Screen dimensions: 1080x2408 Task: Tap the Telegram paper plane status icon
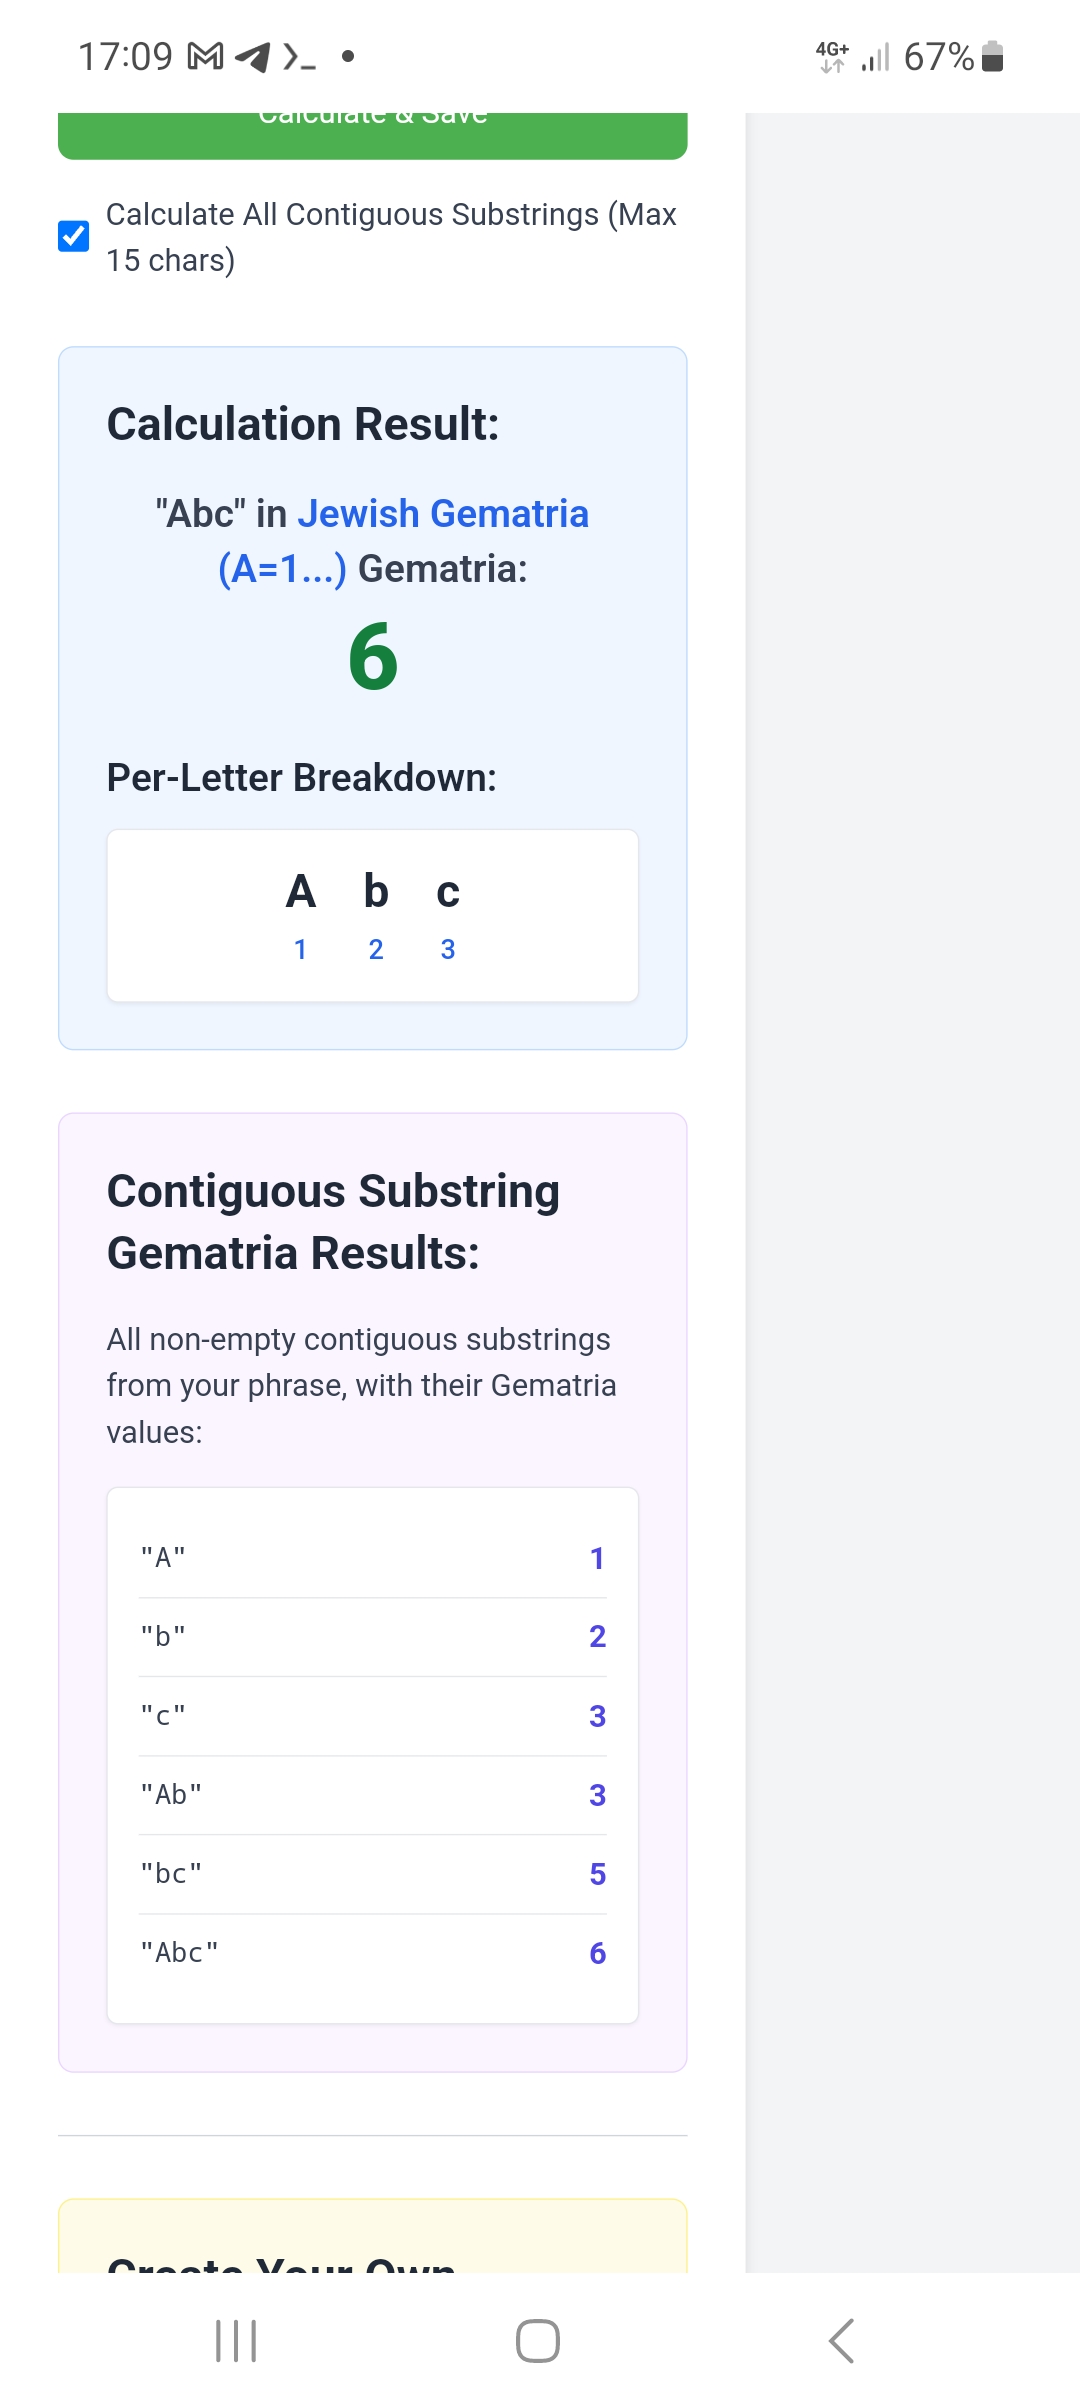coord(252,57)
